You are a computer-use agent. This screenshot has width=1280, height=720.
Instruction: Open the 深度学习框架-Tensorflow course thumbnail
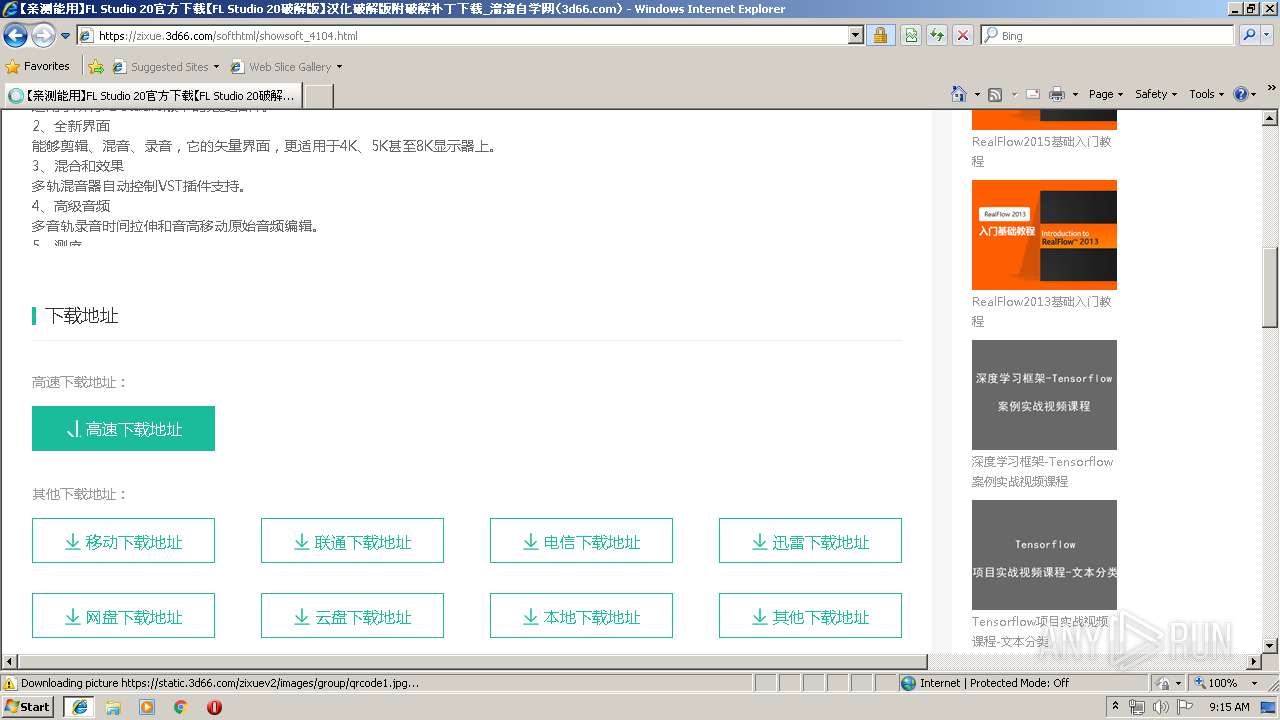pos(1044,395)
